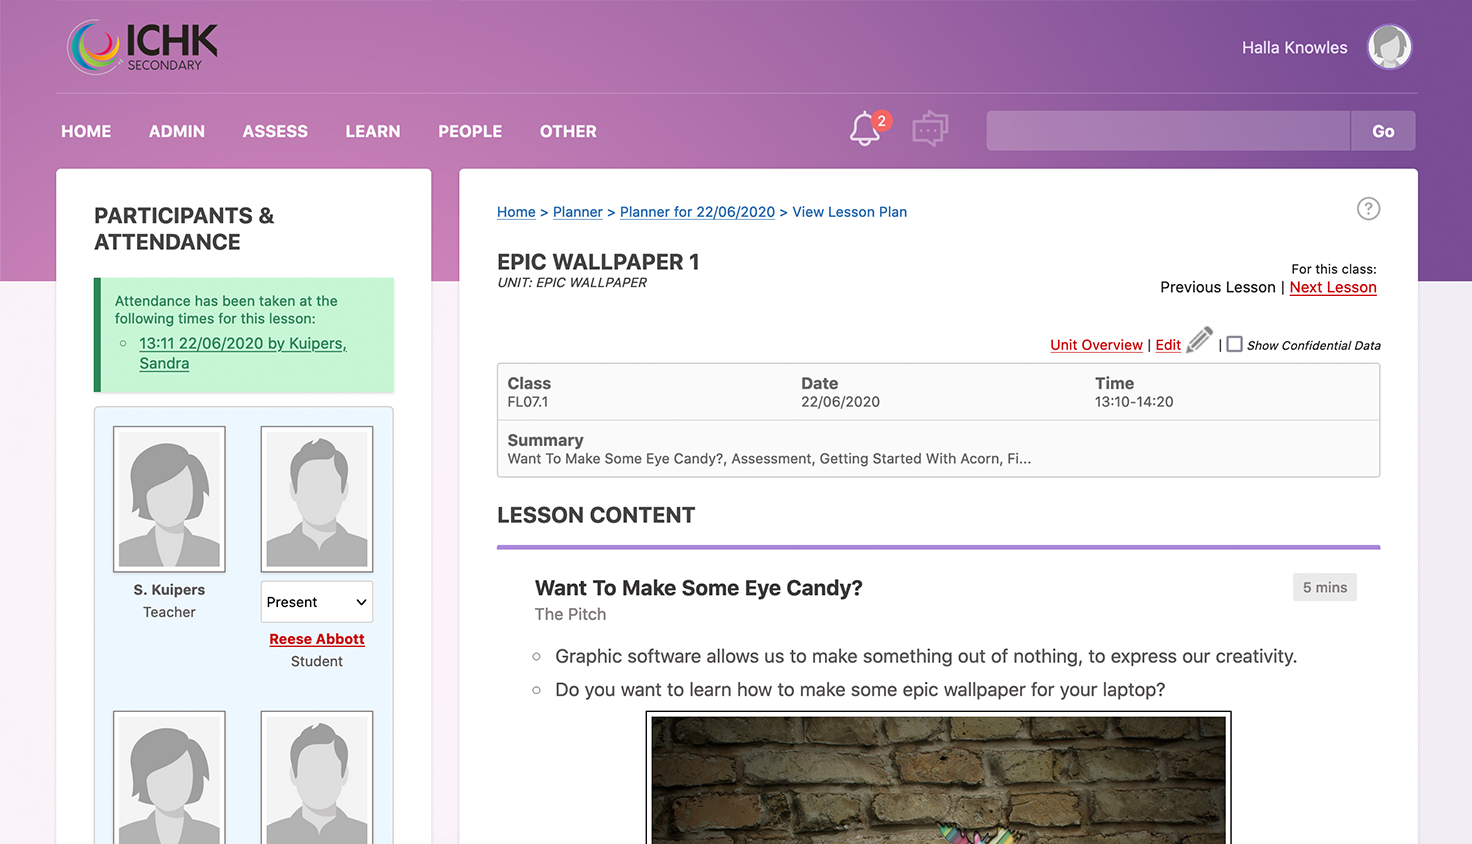The height and width of the screenshot is (844, 1472).
Task: Open the Other menu
Action: point(568,131)
